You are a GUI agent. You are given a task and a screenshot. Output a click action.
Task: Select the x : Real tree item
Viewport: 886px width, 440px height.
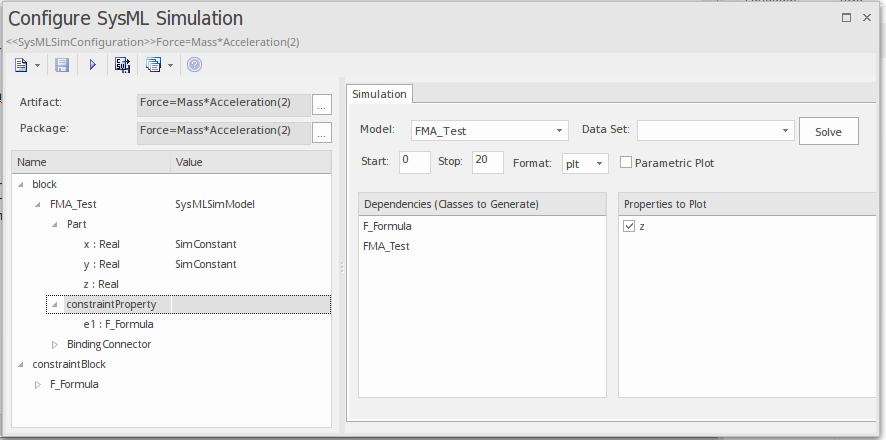pos(102,244)
